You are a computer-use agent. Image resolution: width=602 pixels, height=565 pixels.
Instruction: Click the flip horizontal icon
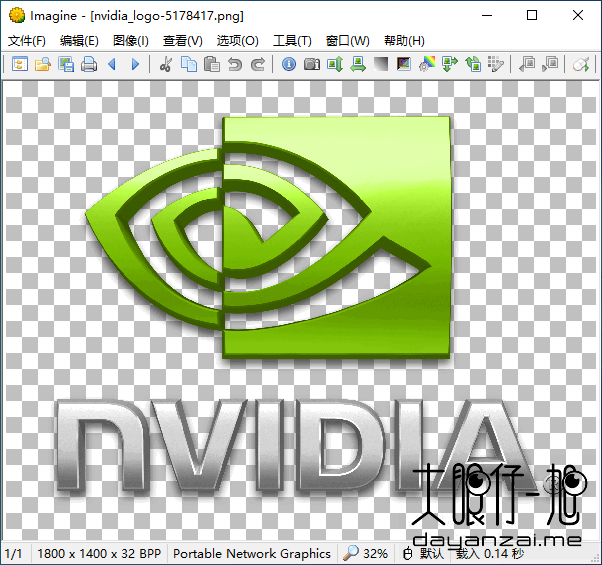pos(358,64)
